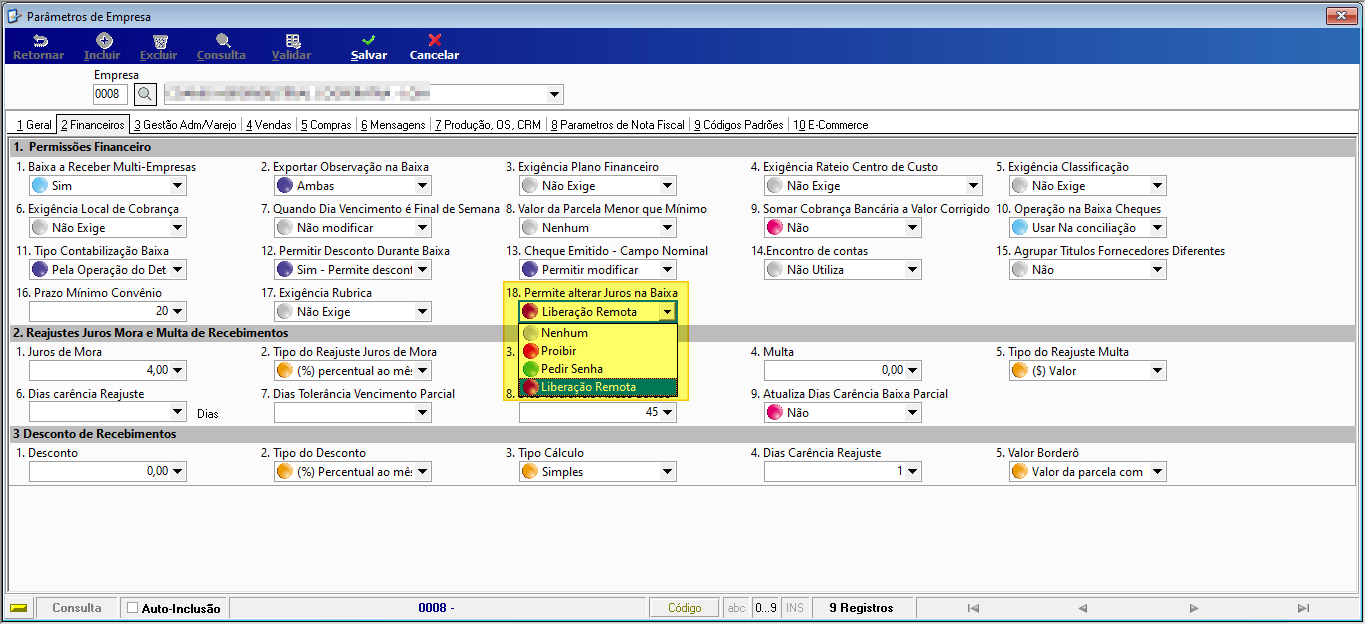Click the Validar toolbar icon
This screenshot has height=625, width=1366.
(x=292, y=40)
